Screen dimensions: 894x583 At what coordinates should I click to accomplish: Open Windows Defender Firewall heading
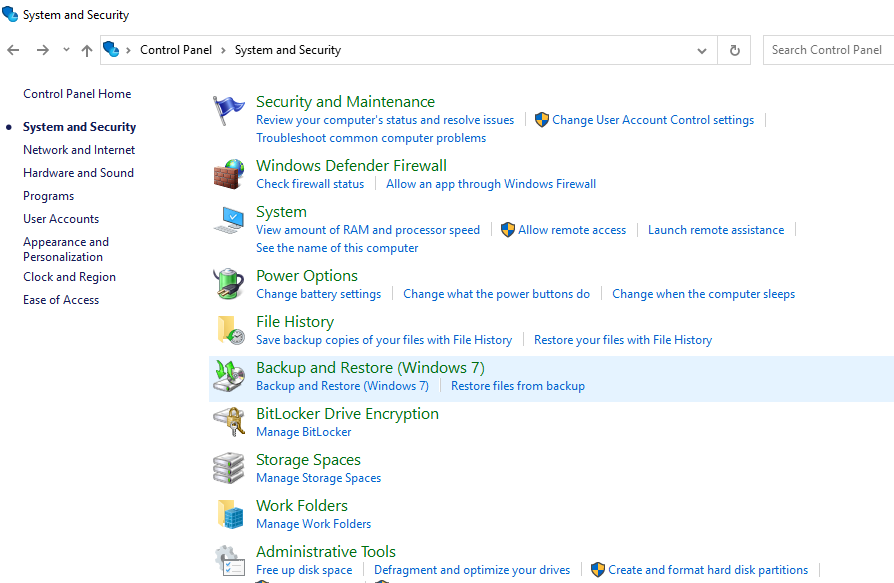tap(351, 165)
